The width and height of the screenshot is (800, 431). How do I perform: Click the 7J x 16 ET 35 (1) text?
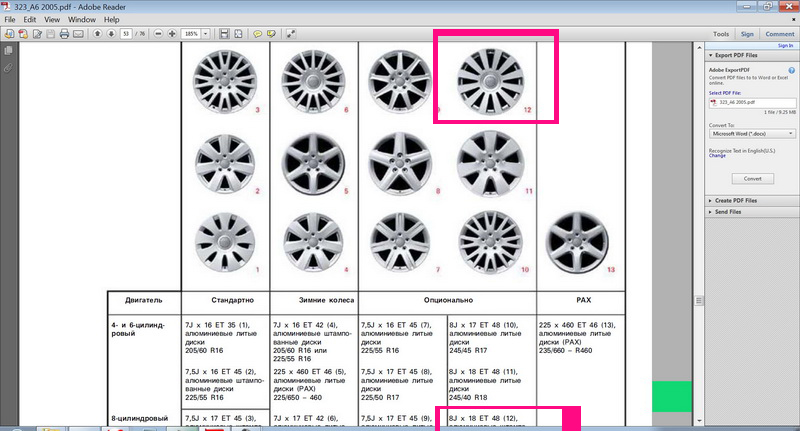pyautogui.click(x=217, y=325)
